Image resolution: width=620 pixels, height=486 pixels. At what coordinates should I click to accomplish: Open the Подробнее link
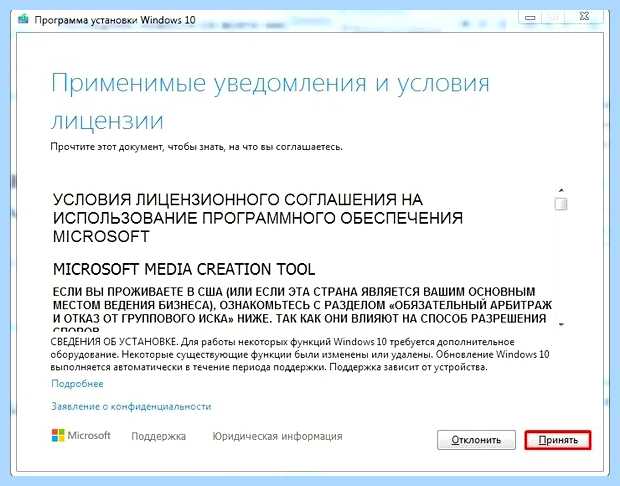click(x=77, y=384)
